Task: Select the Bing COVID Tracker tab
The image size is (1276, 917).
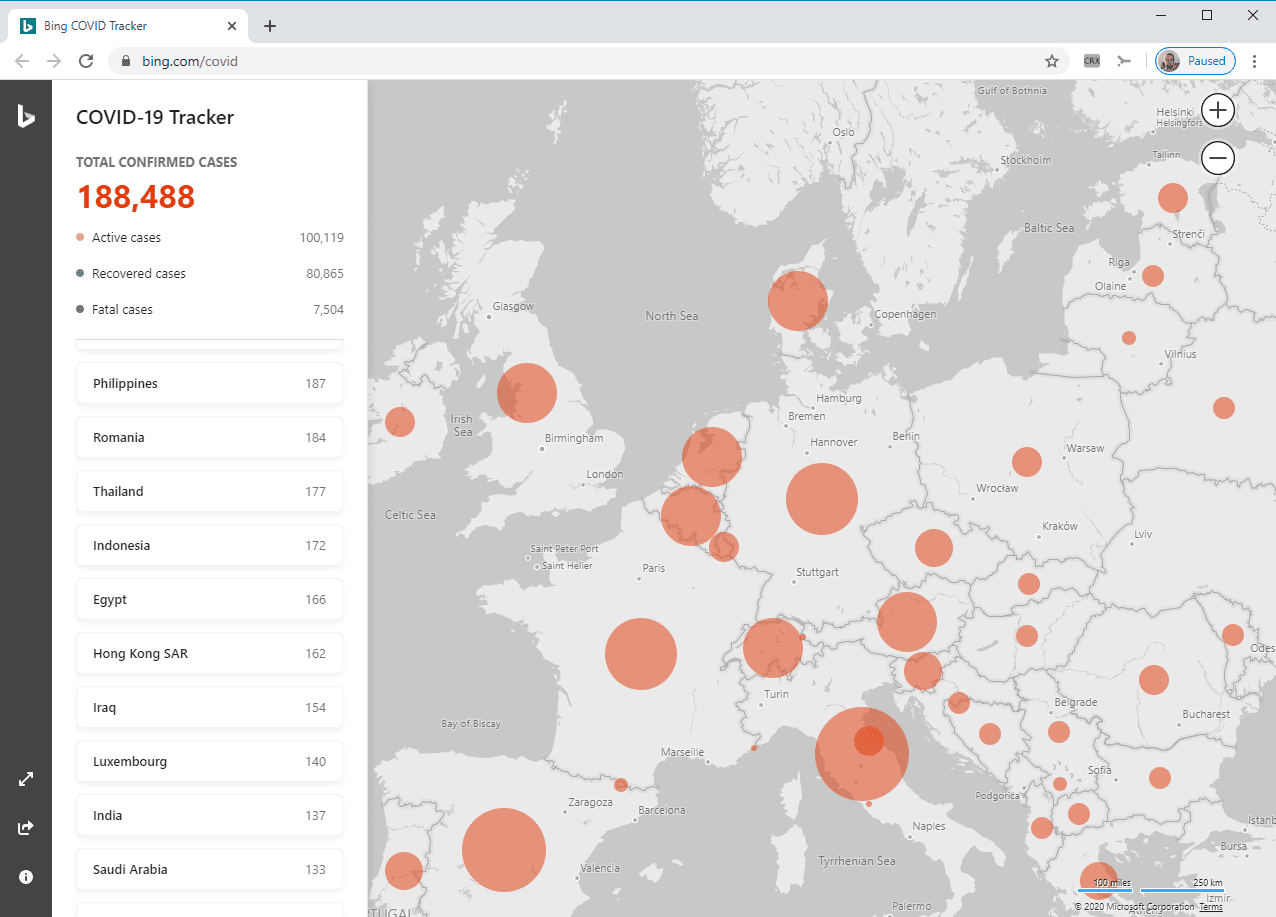Action: tap(128, 26)
